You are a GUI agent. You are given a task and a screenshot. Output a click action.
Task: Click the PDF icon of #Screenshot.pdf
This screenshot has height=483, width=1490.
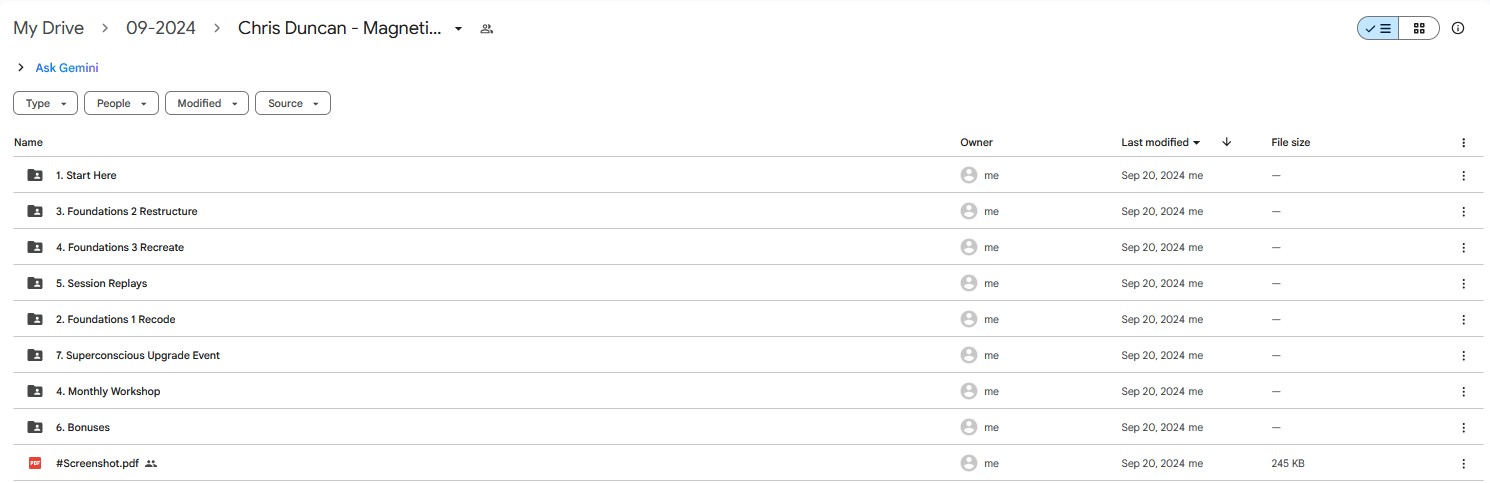click(35, 463)
